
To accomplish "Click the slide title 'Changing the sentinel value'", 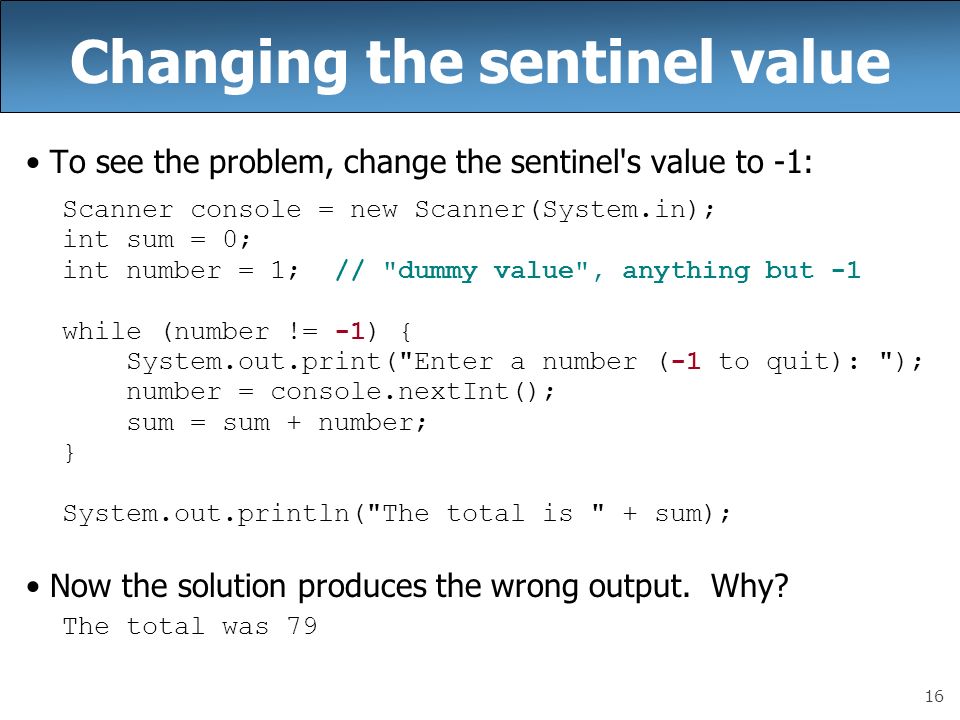I will click(x=480, y=62).
